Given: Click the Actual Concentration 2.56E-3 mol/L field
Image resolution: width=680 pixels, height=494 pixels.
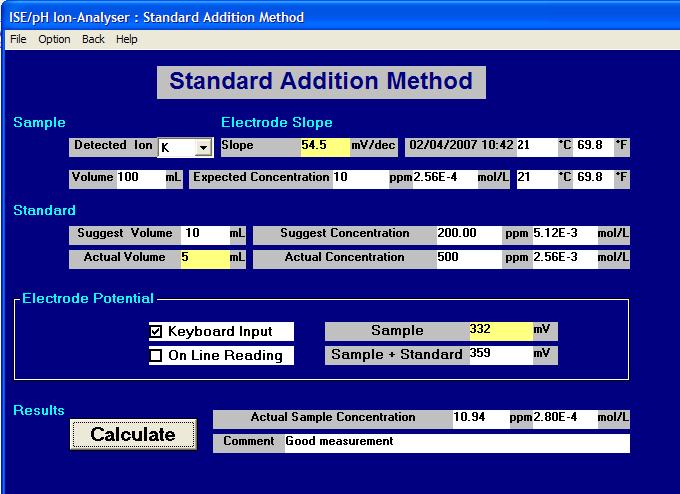Looking at the screenshot, I should click(x=565, y=258).
